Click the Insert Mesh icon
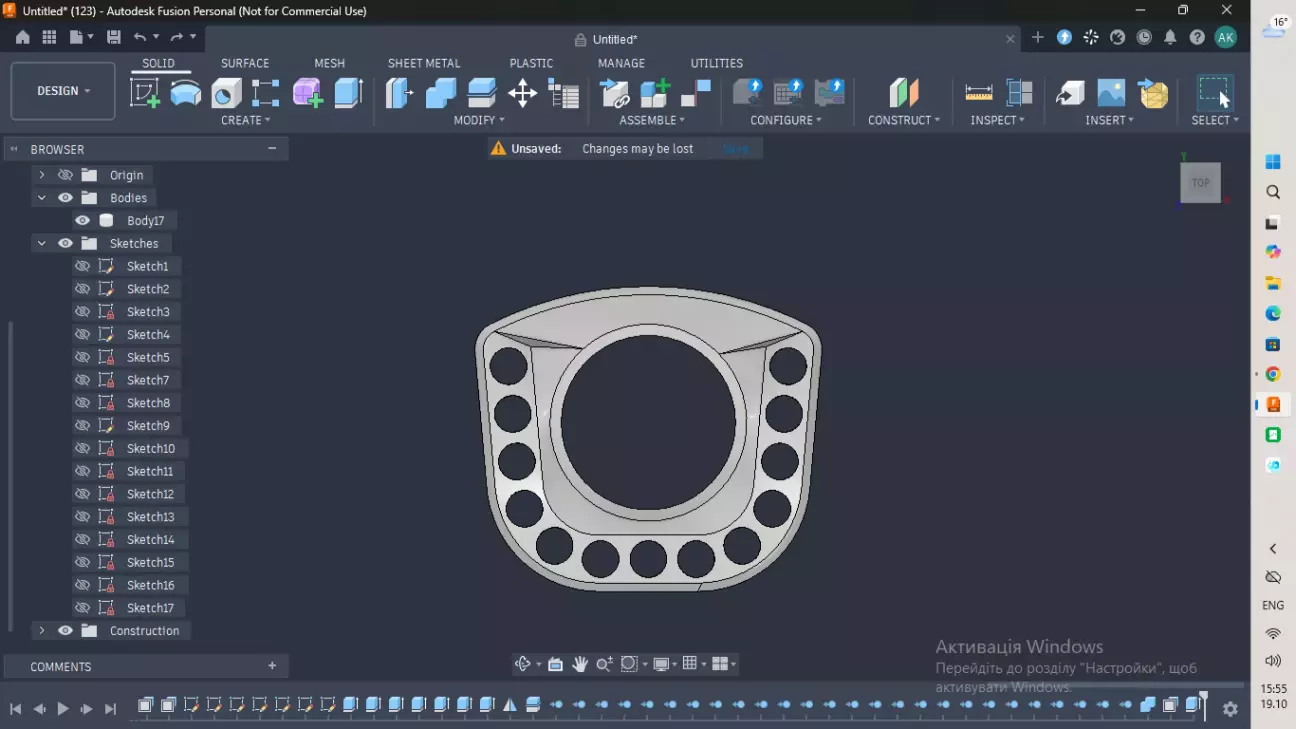The height and width of the screenshot is (729, 1296). 1153,93
